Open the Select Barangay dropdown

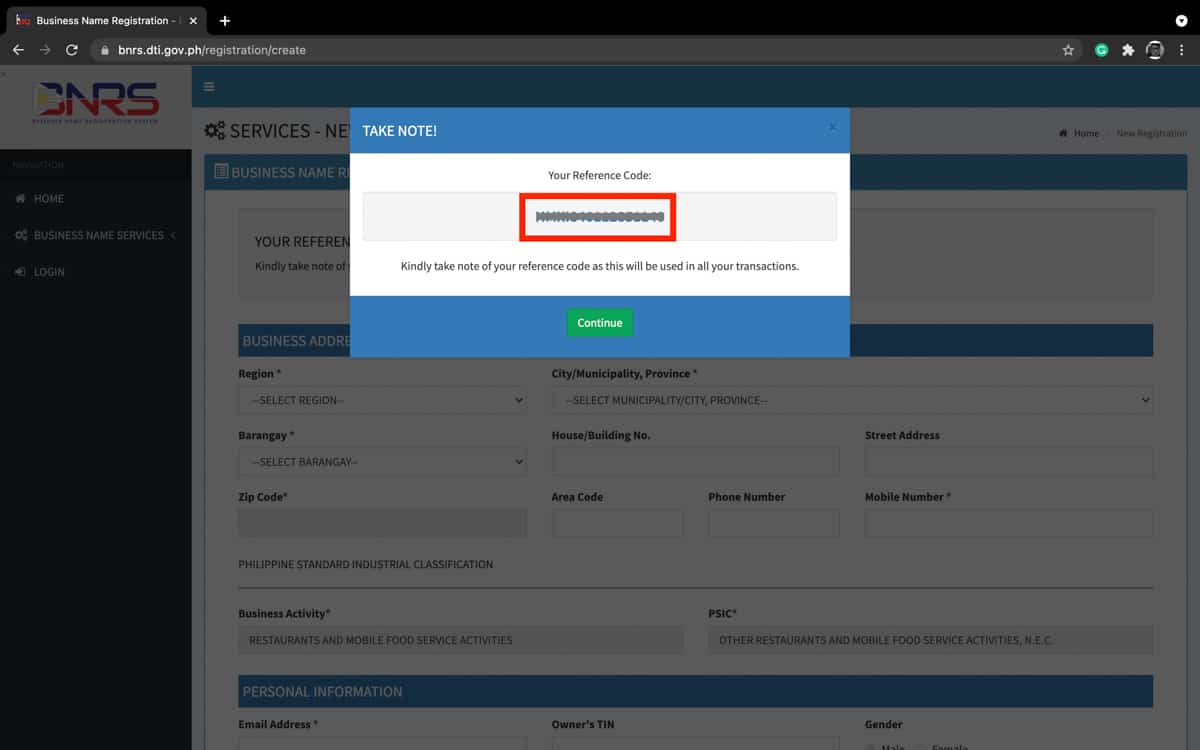[x=383, y=462]
